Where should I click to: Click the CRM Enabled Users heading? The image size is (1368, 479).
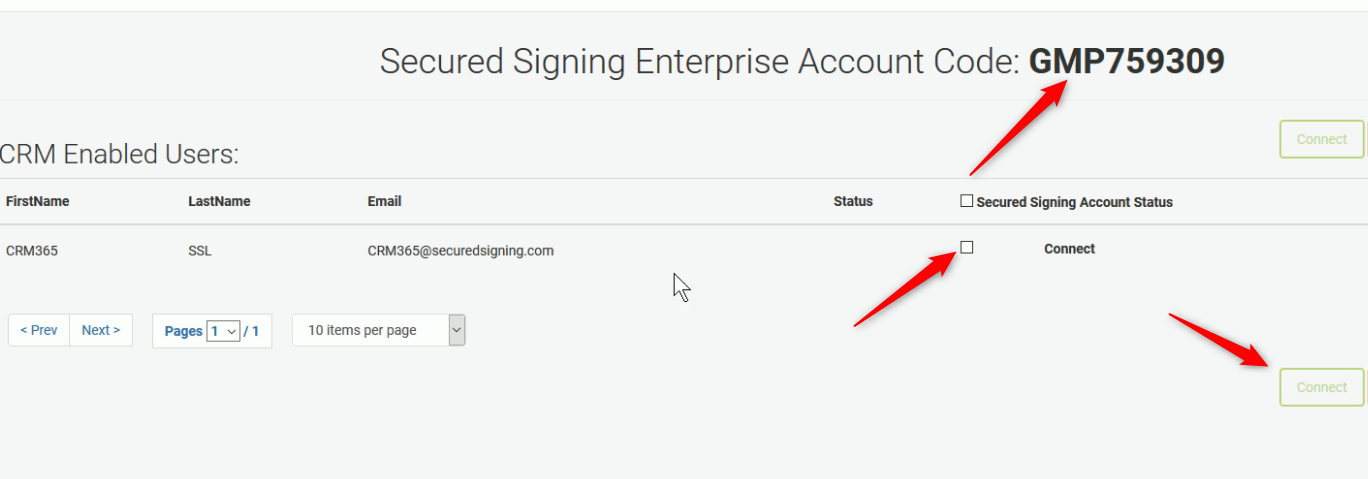(119, 154)
